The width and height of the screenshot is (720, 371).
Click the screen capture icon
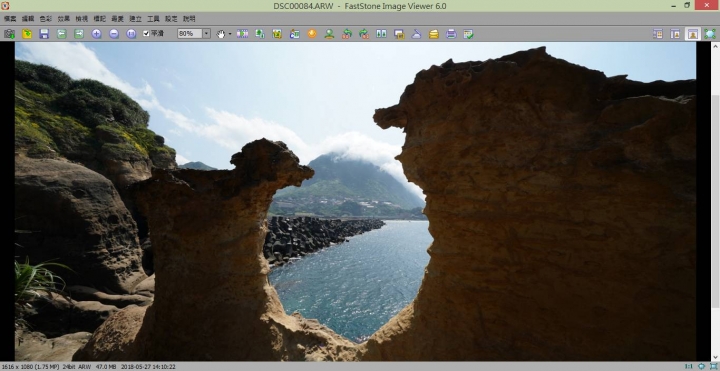[x=399, y=34]
